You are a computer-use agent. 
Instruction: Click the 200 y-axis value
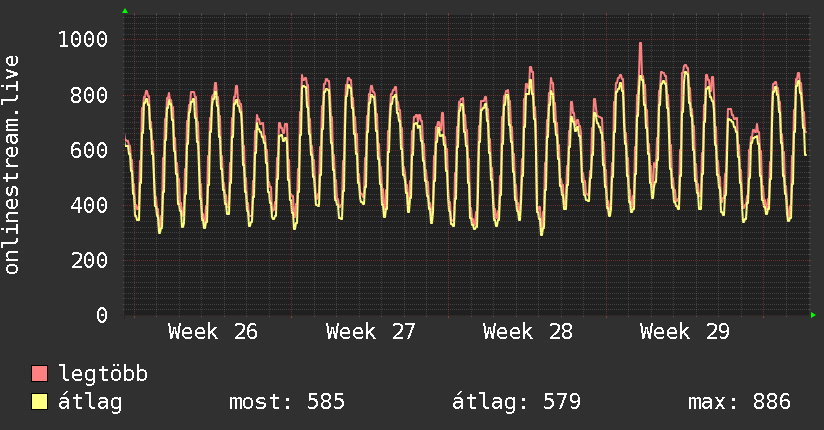point(89,260)
